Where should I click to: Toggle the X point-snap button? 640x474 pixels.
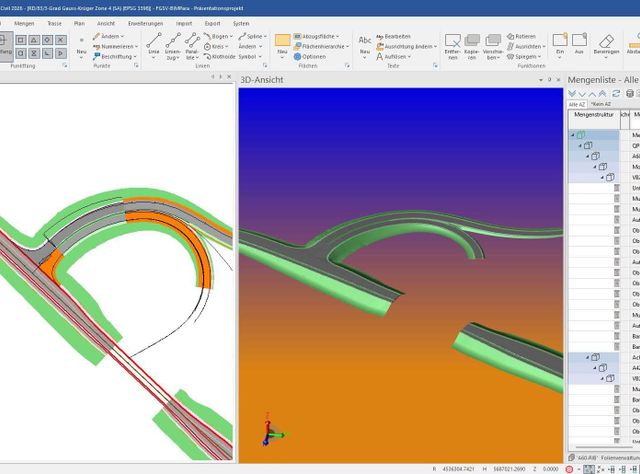tap(61, 40)
